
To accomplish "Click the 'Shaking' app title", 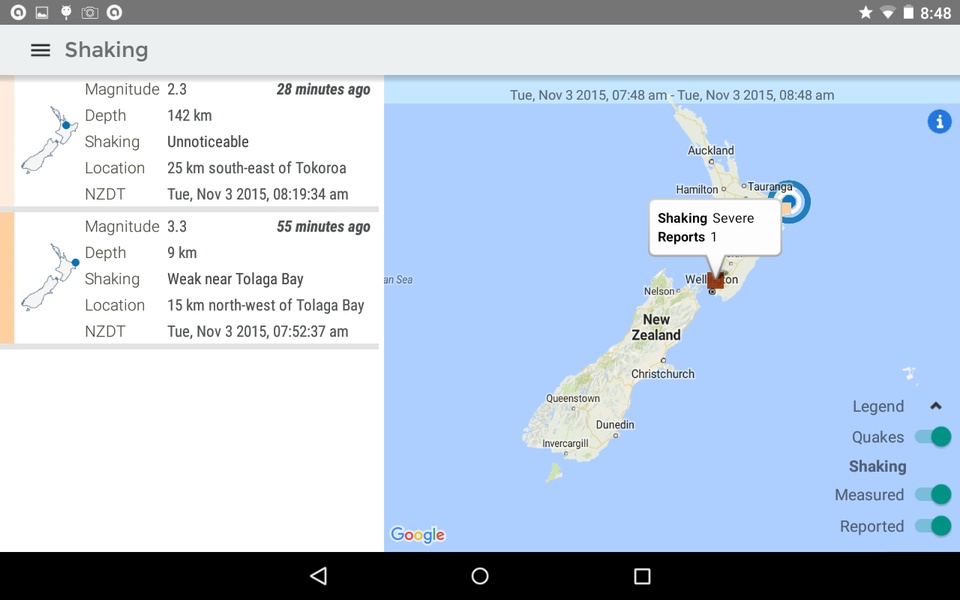I will pos(107,50).
